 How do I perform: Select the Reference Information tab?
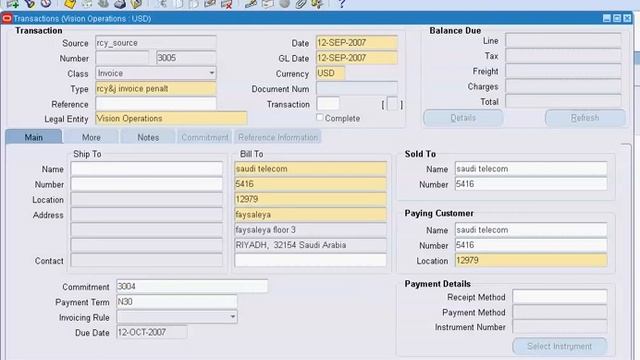pyautogui.click(x=278, y=137)
